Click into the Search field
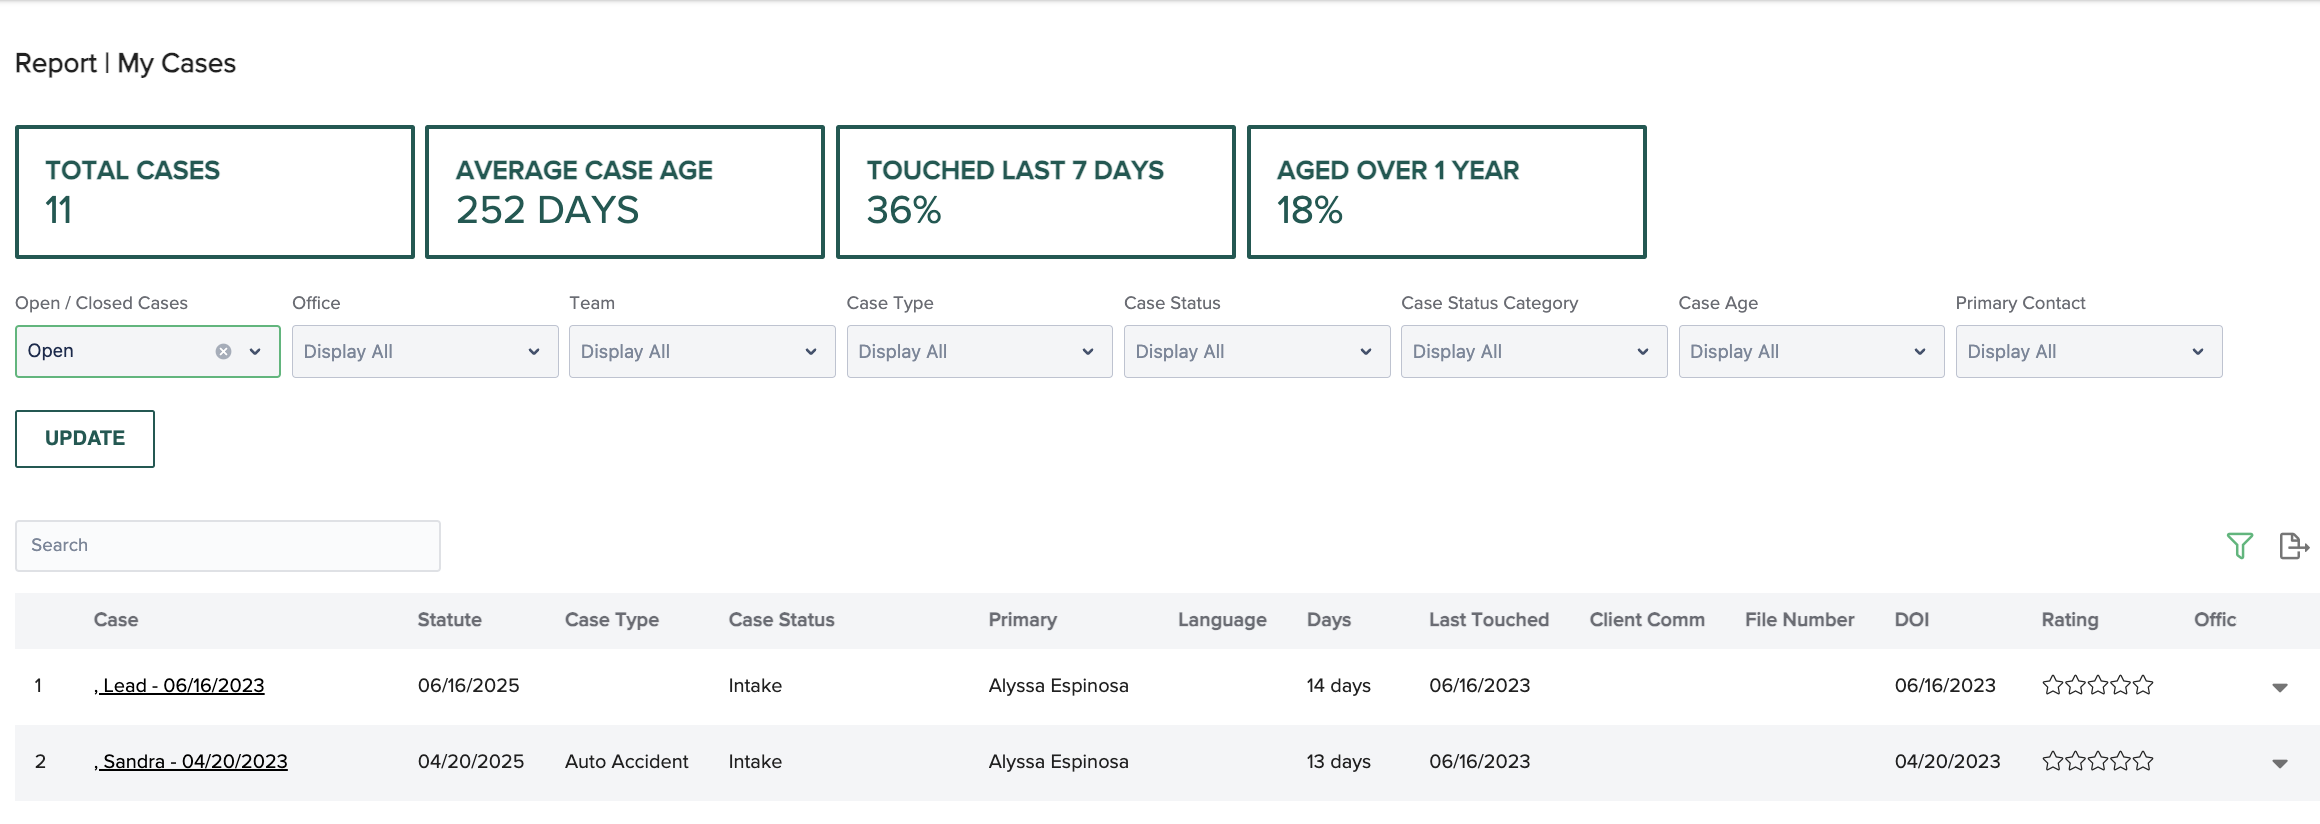 [227, 546]
